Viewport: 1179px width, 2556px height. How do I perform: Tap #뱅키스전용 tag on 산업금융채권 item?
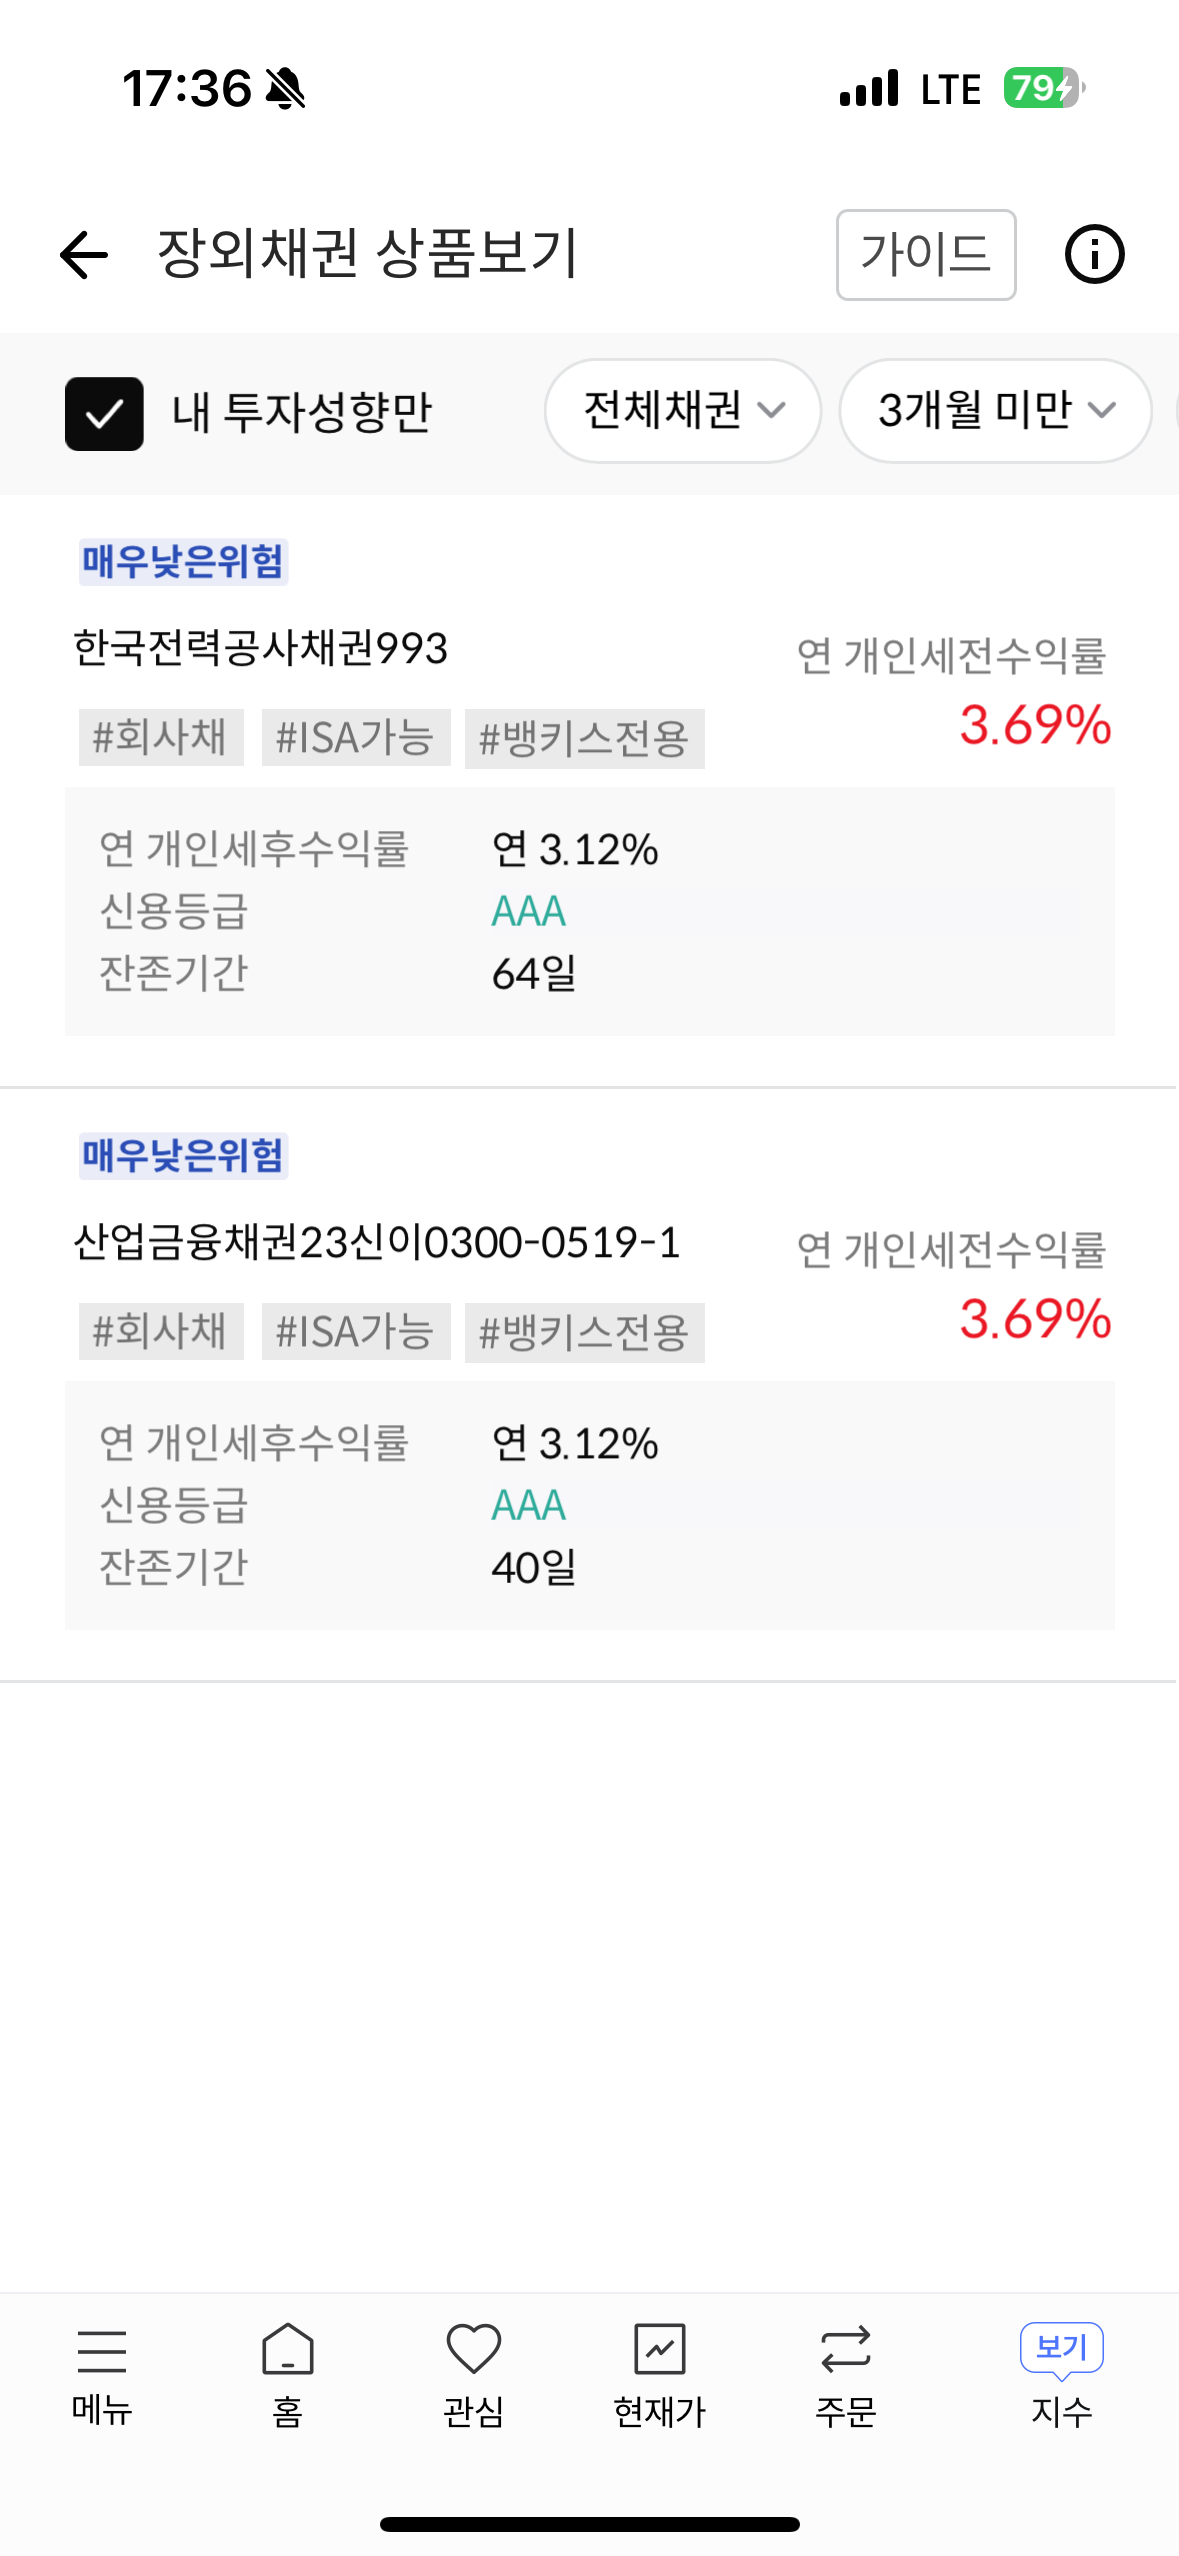click(584, 1332)
